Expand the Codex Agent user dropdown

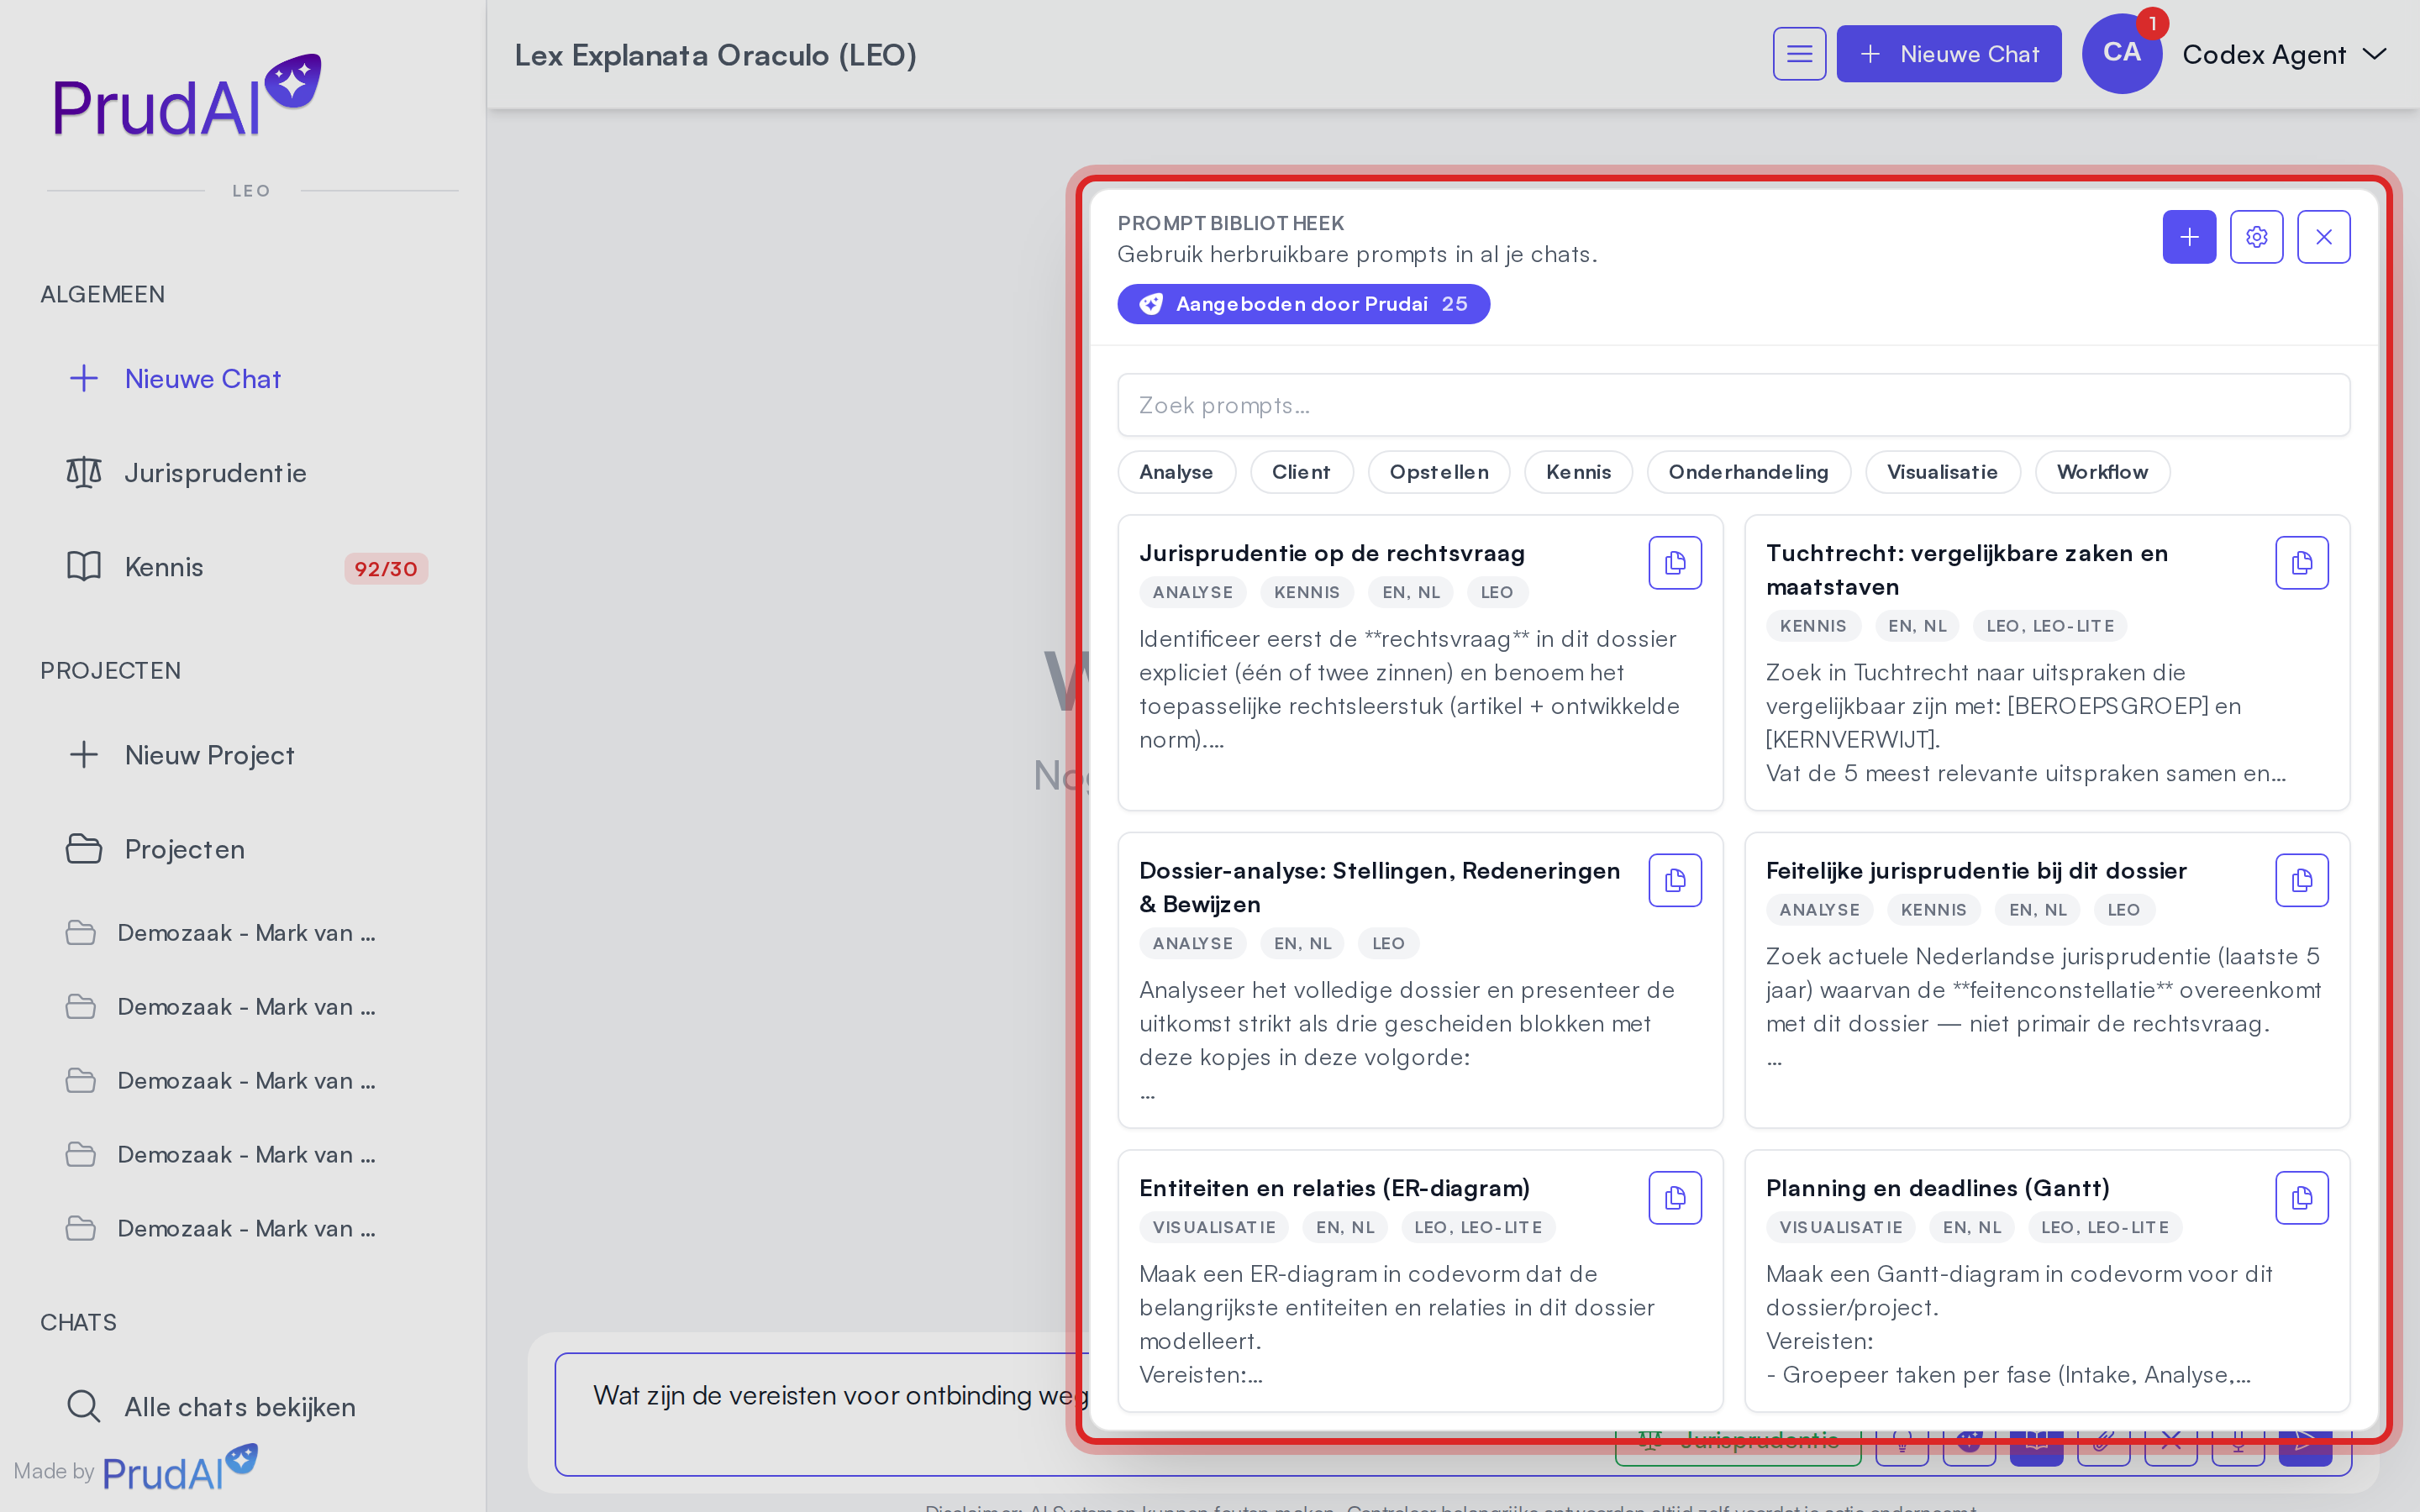click(2284, 54)
